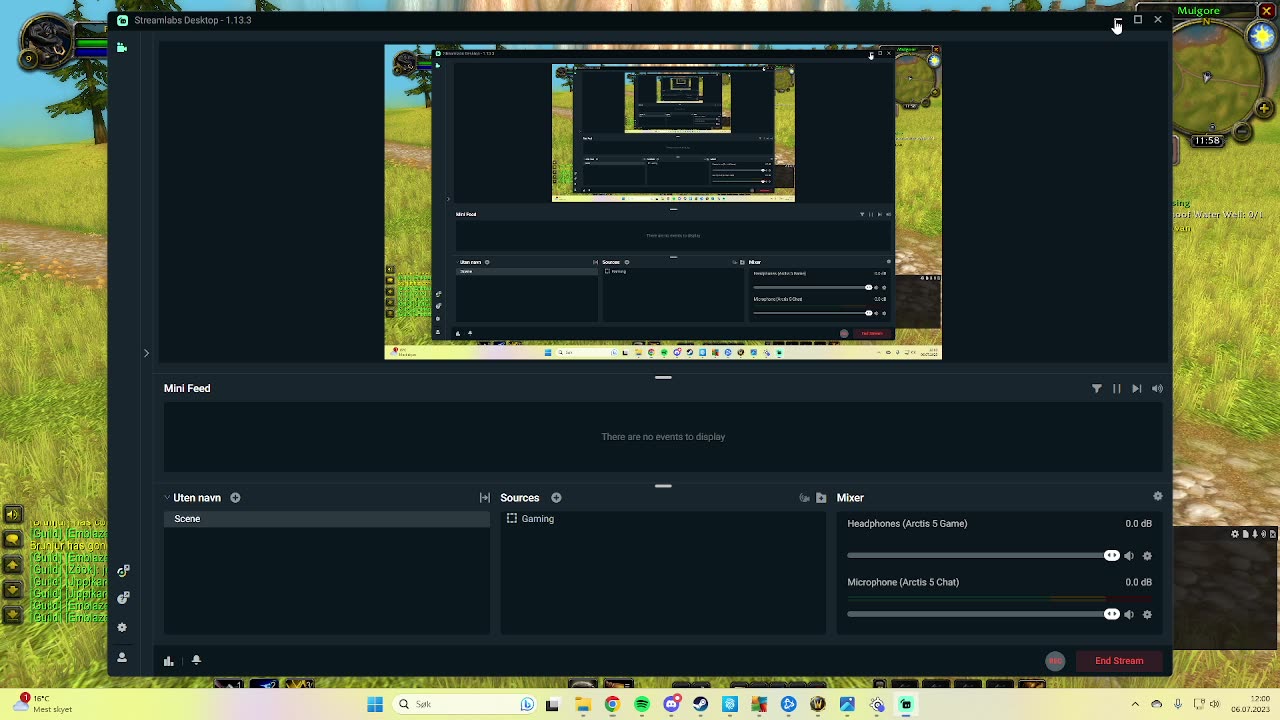Show hidden system tray icons
This screenshot has width=1280, height=720.
pyautogui.click(x=1135, y=704)
